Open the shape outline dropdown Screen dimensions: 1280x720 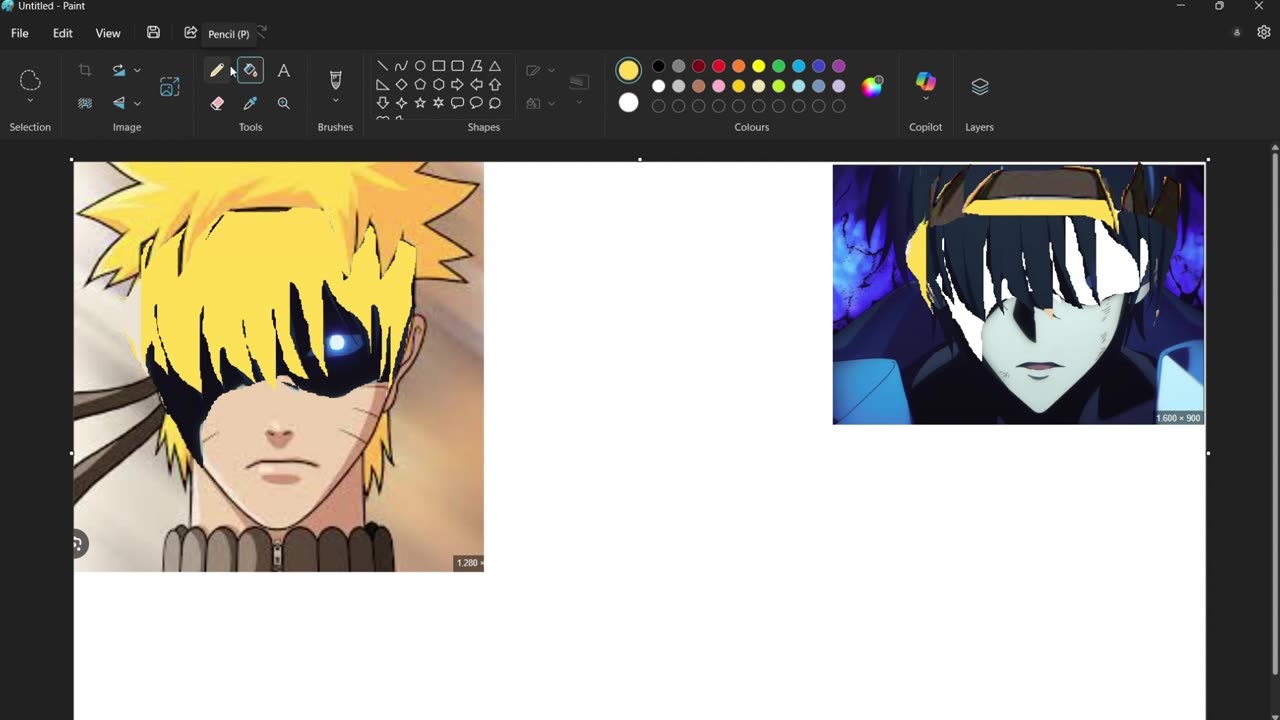[x=551, y=71]
